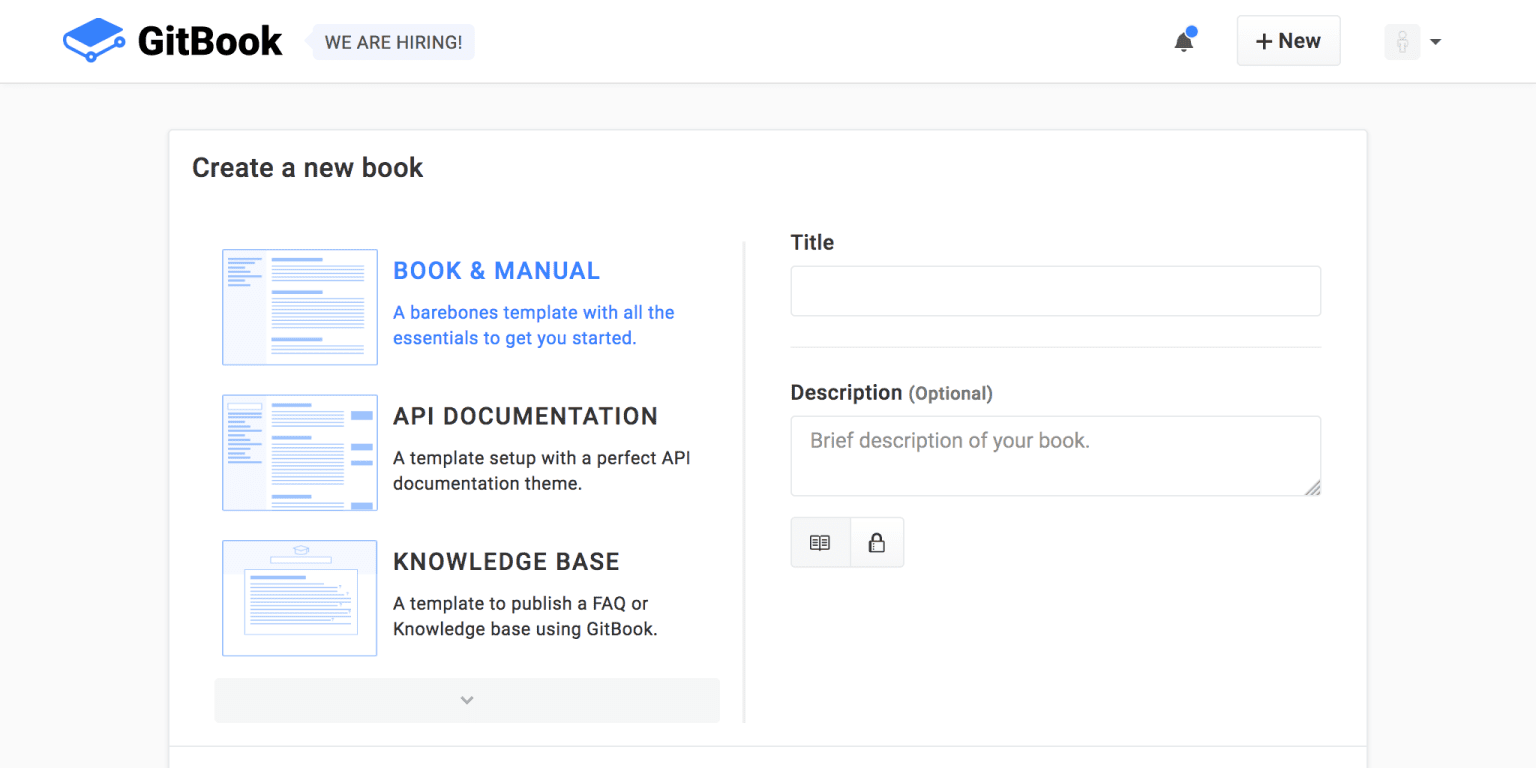The image size is (1536, 768).
Task: Select the open book public visibility icon
Action: (x=820, y=542)
